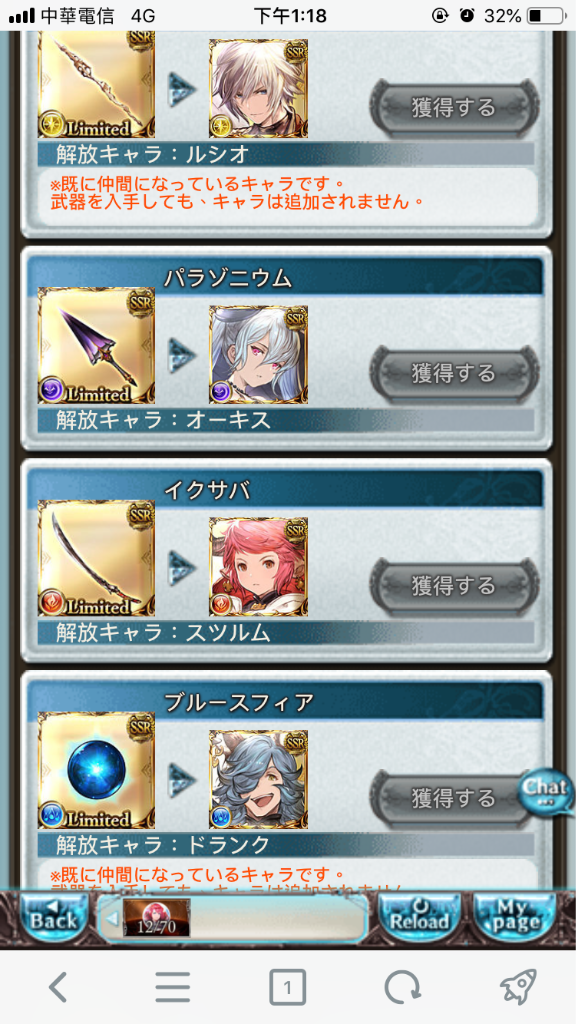
Task: Click 獲得する button for パラゾニウム
Action: click(455, 373)
